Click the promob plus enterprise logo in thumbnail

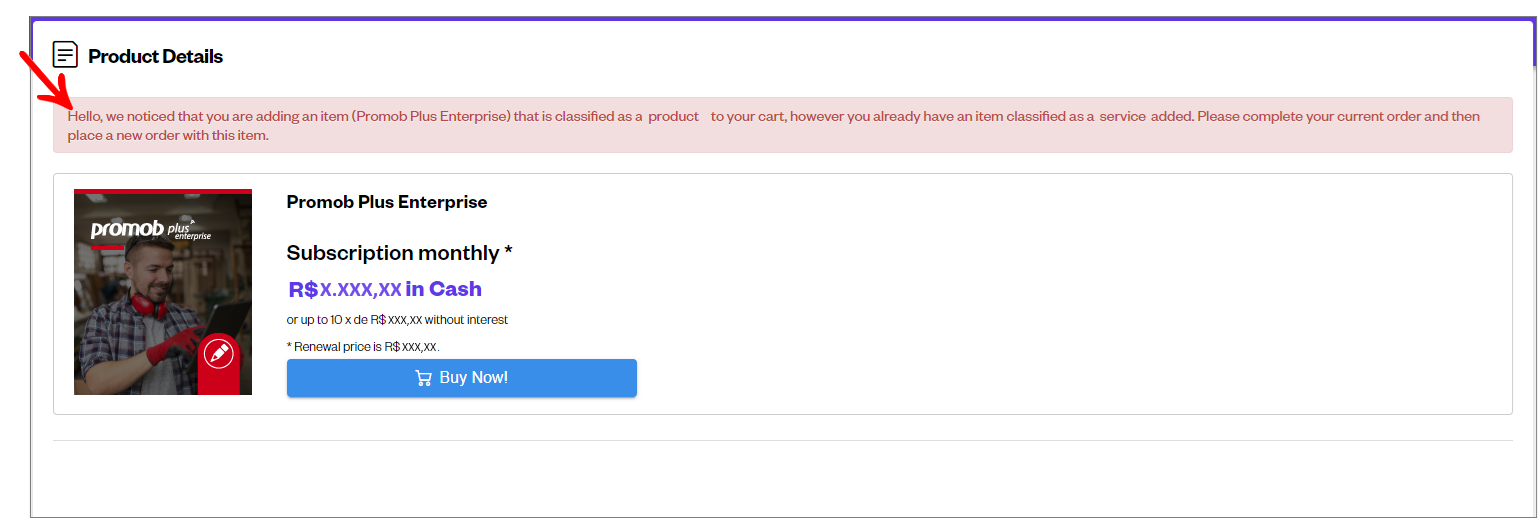[x=150, y=230]
